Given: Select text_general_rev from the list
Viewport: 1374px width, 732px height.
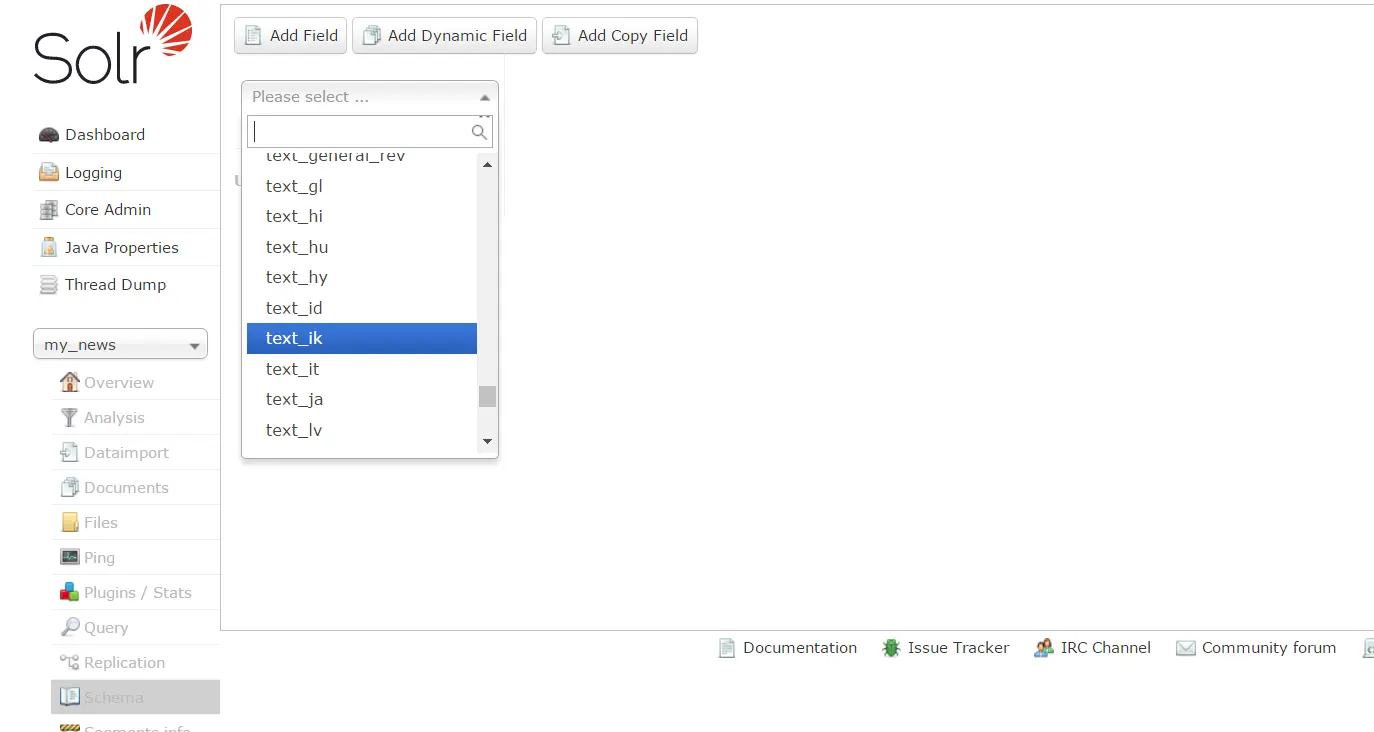Looking at the screenshot, I should [x=362, y=158].
